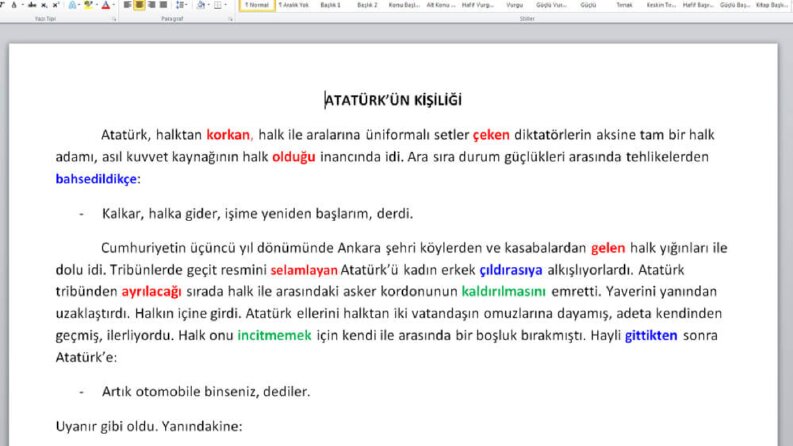Apply the Güçlü style
Image resolution: width=793 pixels, height=446 pixels.
[x=588, y=5]
